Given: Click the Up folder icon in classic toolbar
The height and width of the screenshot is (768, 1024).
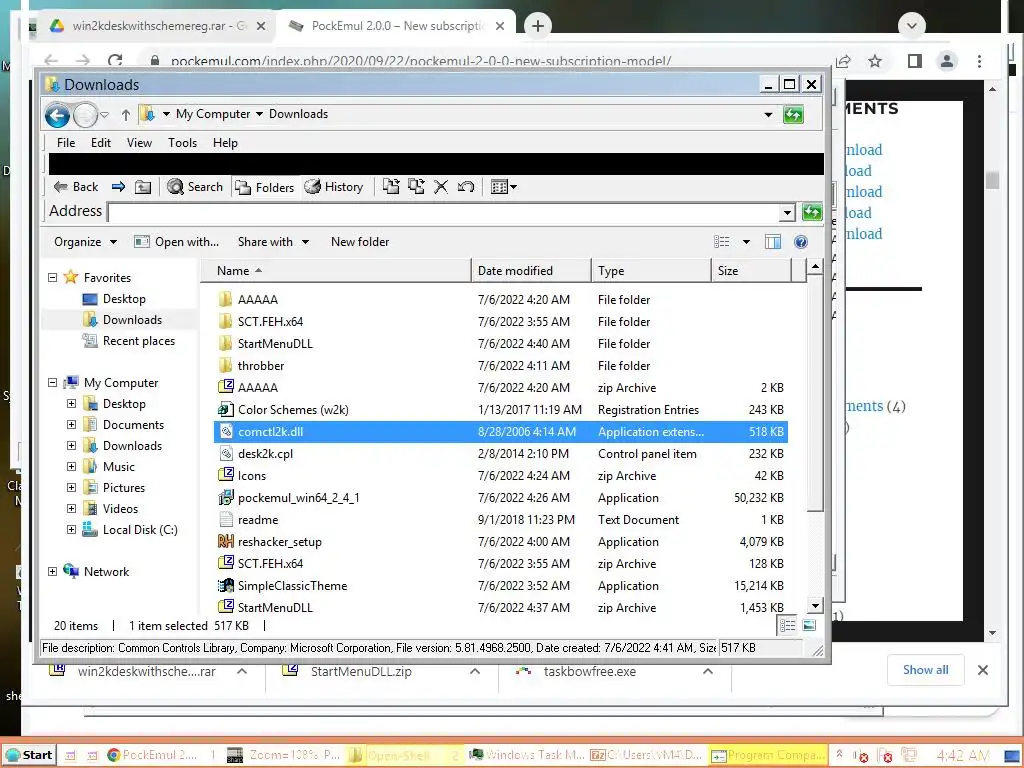Looking at the screenshot, I should coord(142,187).
